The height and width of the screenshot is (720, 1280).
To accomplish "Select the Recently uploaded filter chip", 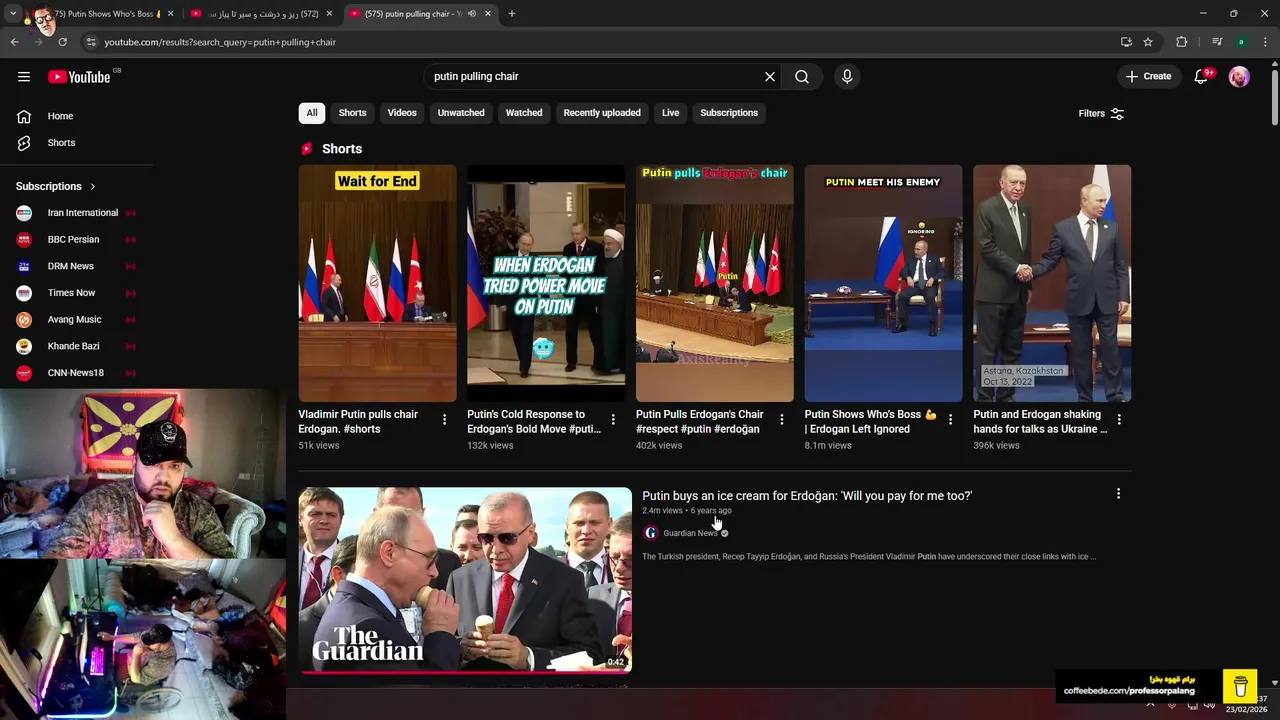I will click(x=602, y=113).
